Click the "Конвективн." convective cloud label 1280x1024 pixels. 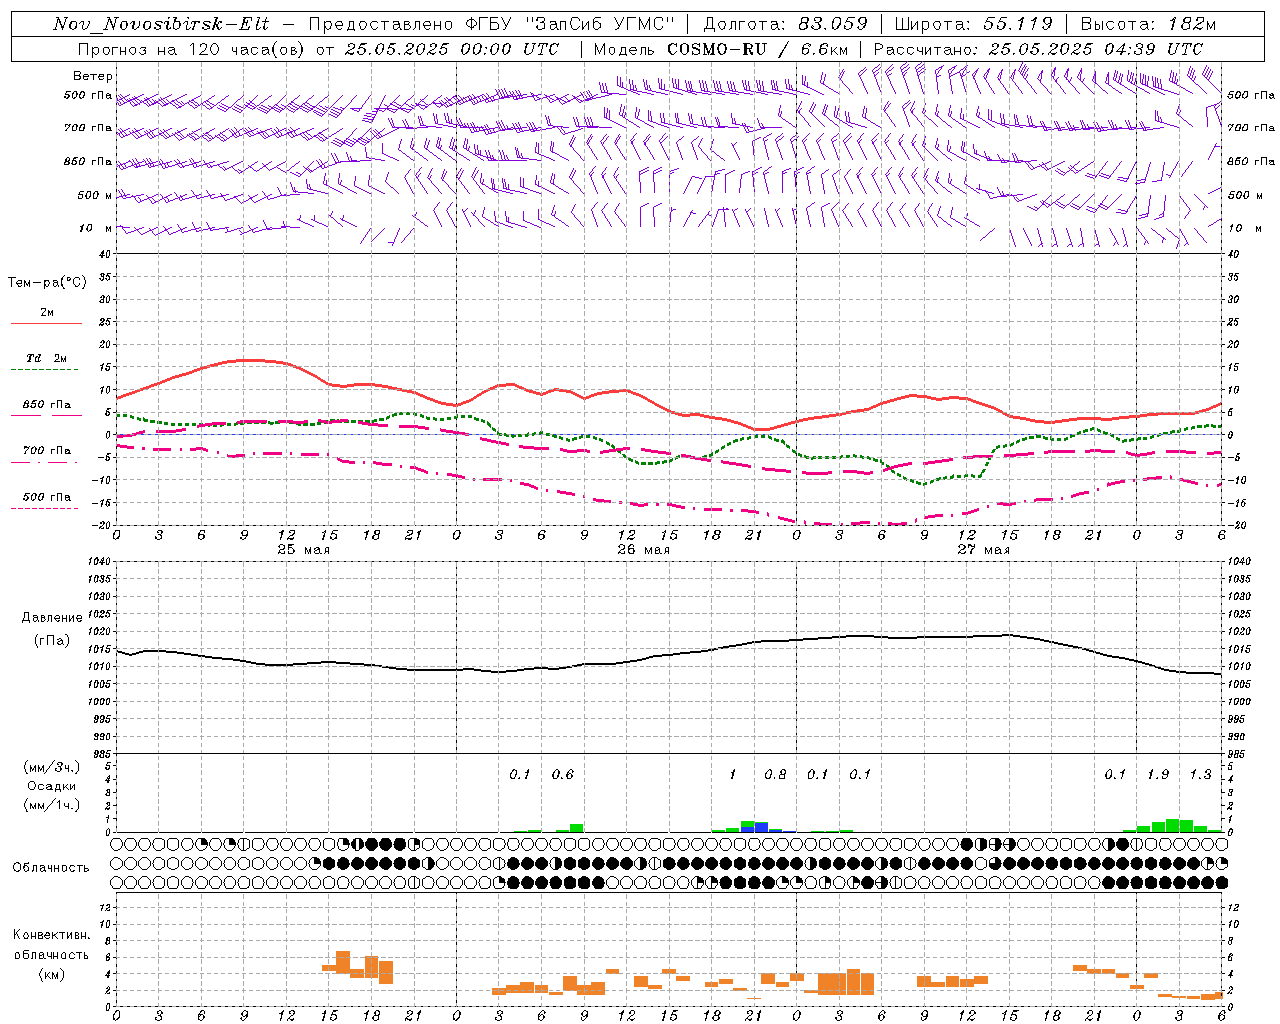(51, 935)
